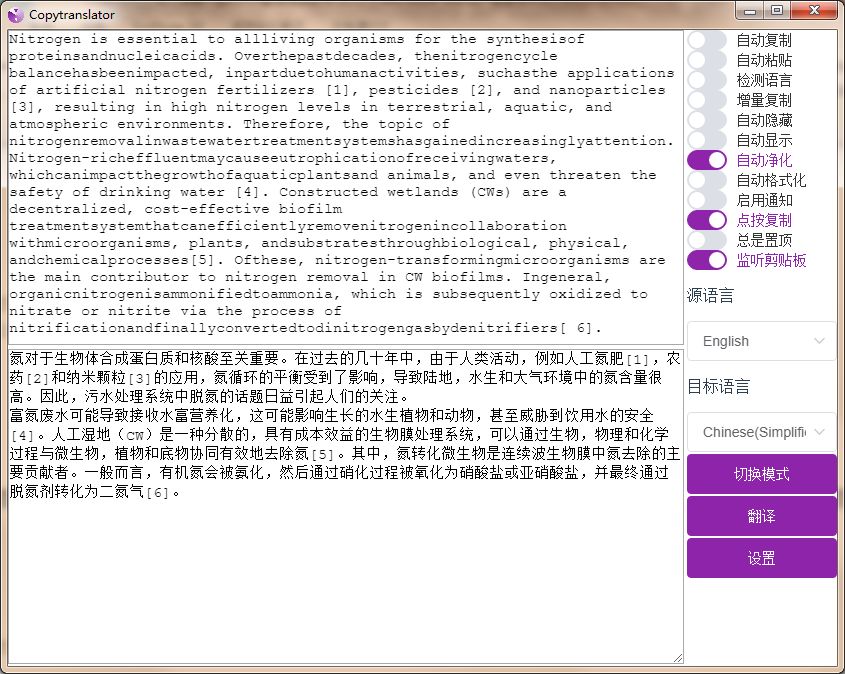Enable the 自动复制 switch
Screen dimensions: 845x674
pyautogui.click(x=706, y=40)
